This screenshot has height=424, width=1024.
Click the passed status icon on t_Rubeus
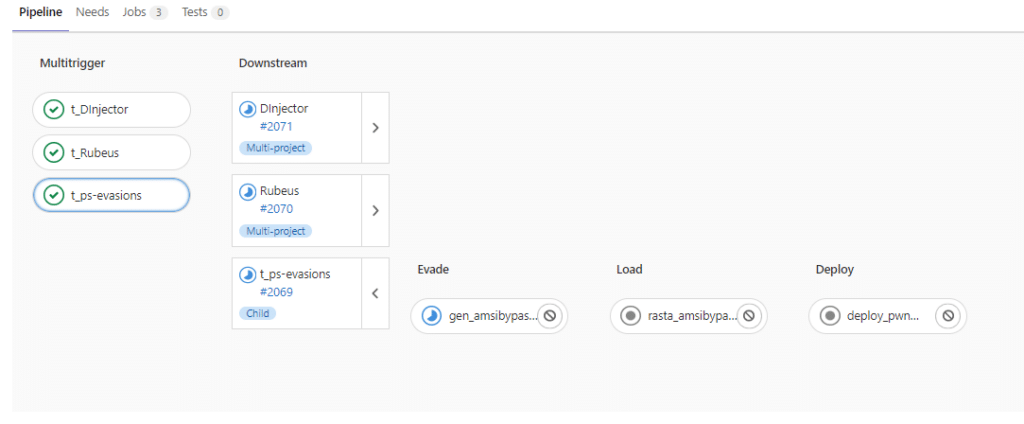tap(54, 152)
